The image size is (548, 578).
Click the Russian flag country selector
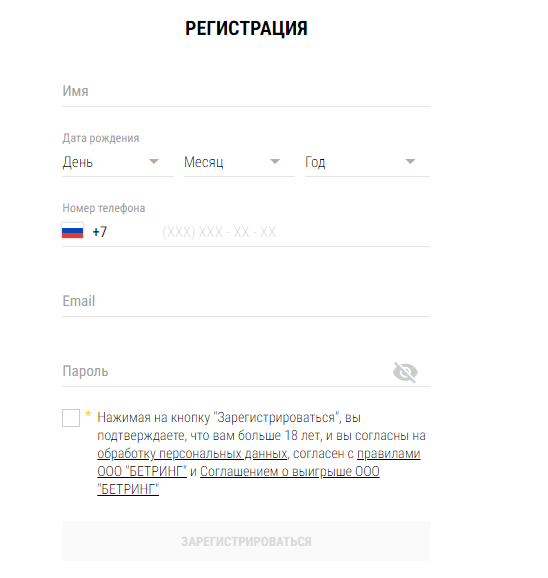73,231
